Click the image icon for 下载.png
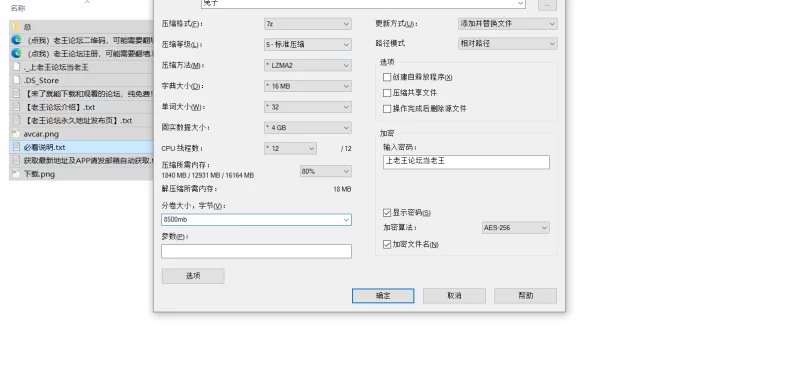800x382 pixels. click(x=16, y=173)
